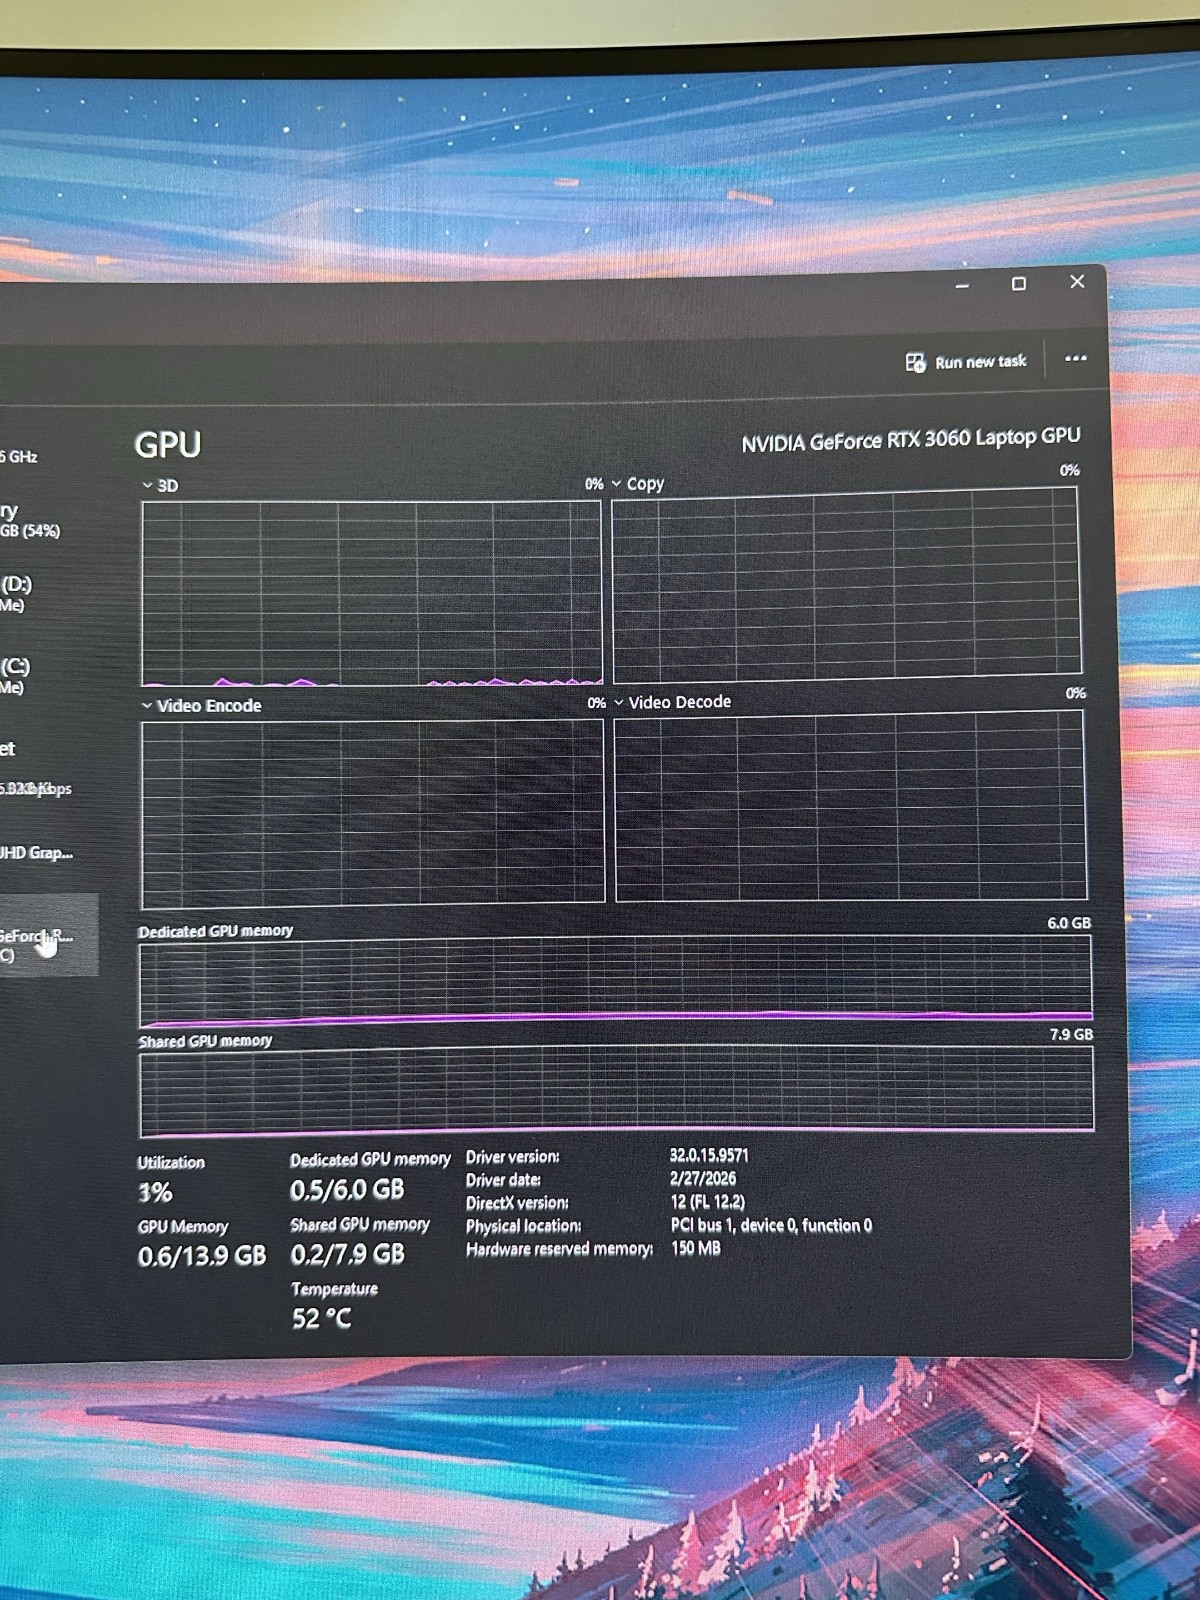Click the Shared GPU memory graph
The image size is (1200, 1600).
(616, 1091)
